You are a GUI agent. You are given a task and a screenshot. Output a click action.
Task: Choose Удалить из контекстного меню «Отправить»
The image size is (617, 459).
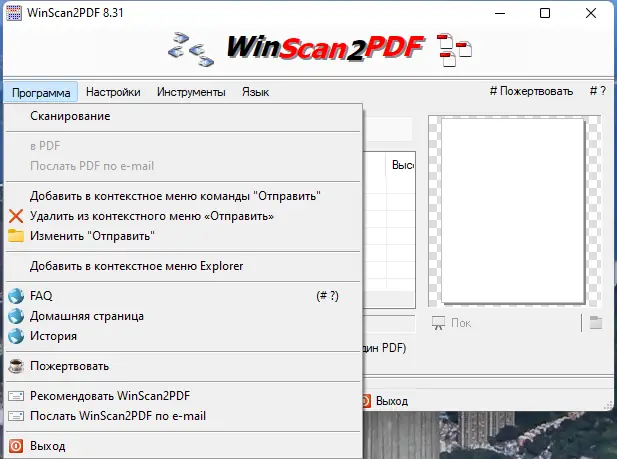point(183,216)
